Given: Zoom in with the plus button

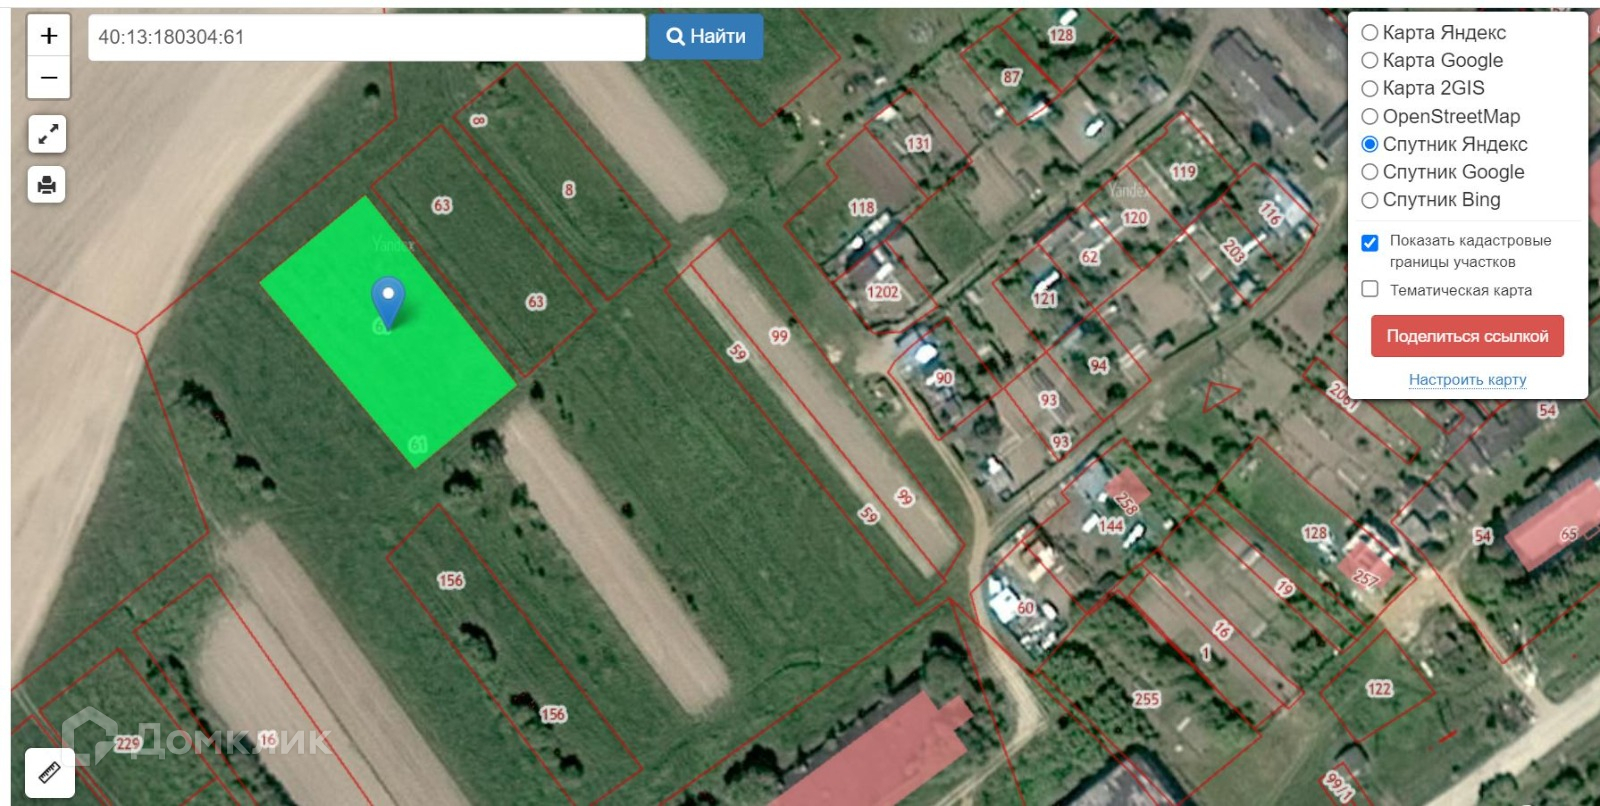Looking at the screenshot, I should pos(48,36).
